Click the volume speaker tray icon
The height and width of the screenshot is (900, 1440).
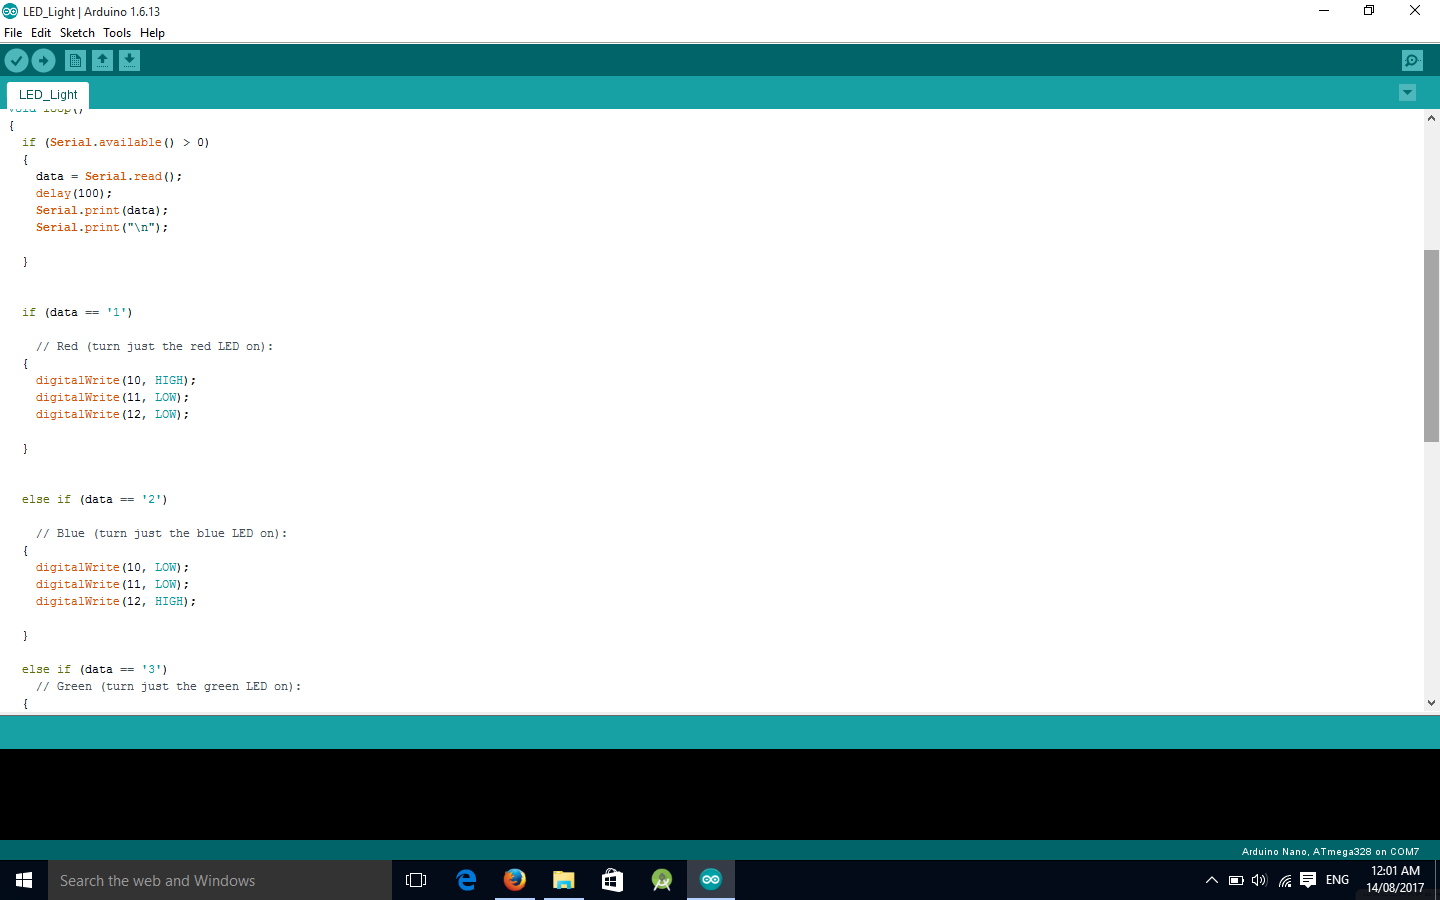1259,880
